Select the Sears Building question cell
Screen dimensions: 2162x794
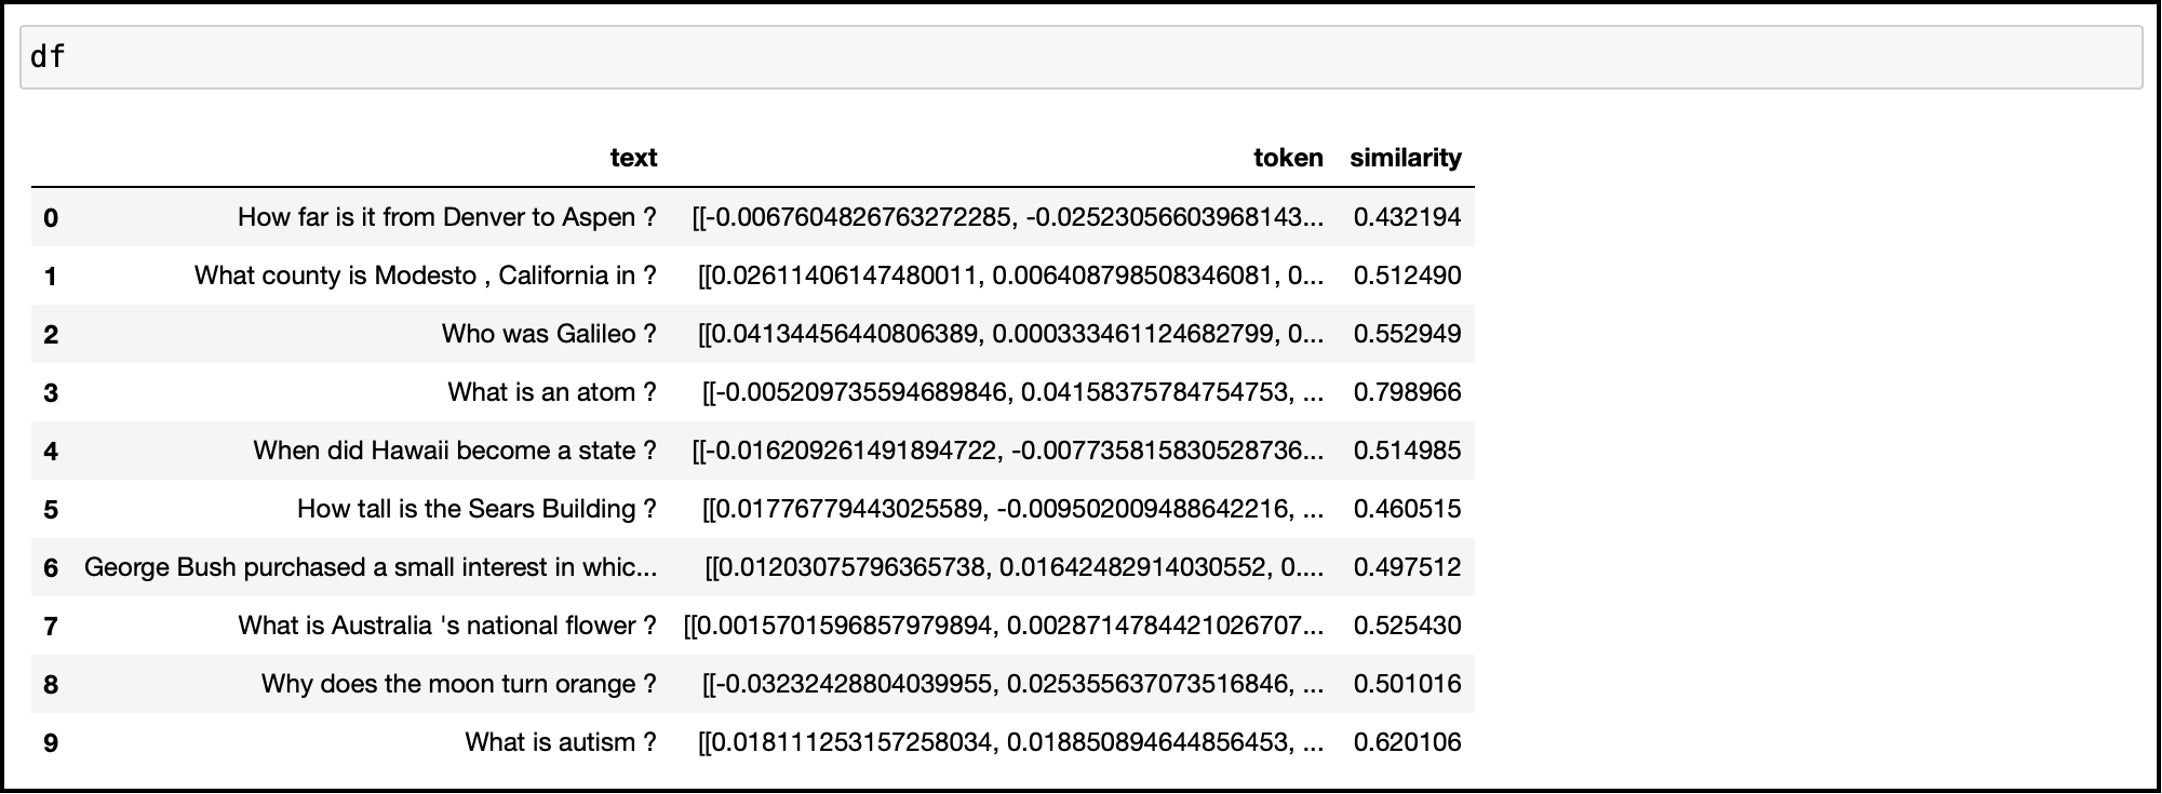click(477, 509)
